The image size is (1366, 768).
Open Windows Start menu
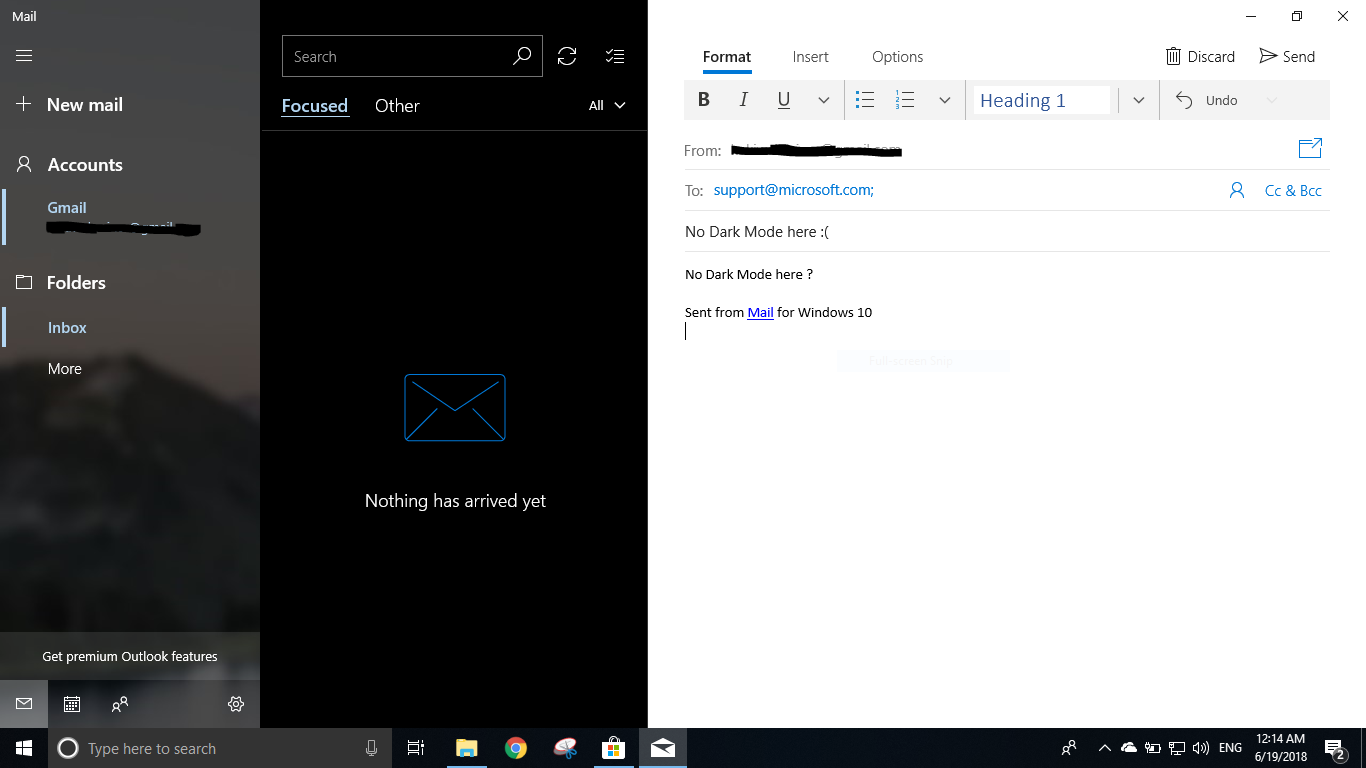24,748
